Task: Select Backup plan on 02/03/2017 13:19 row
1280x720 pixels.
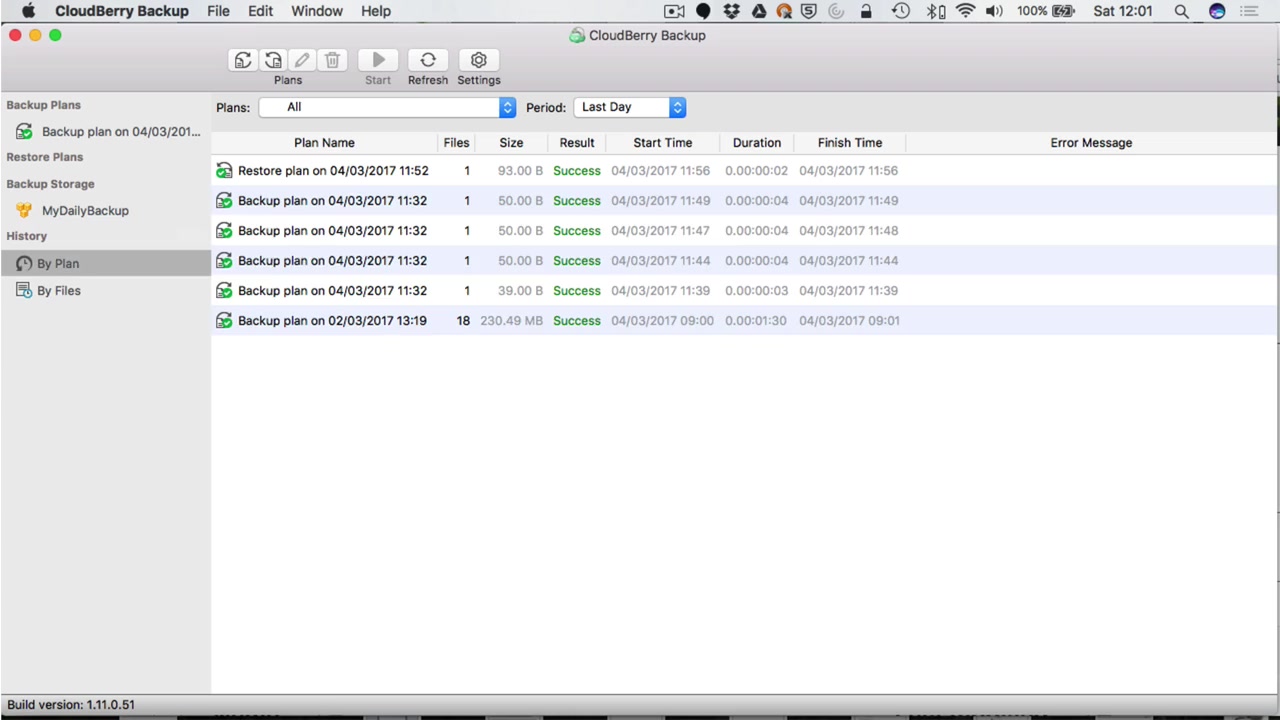Action: click(x=744, y=321)
